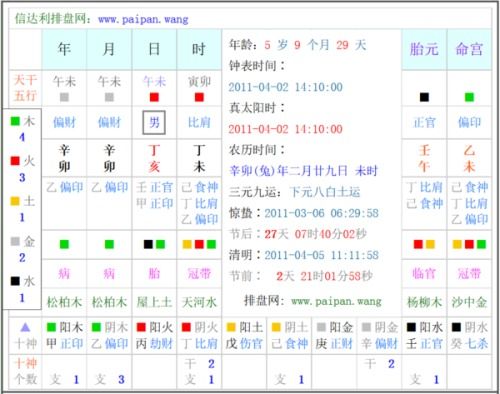Click 癸 七杀 in the bottom row
500x394 pixels.
tap(470, 343)
